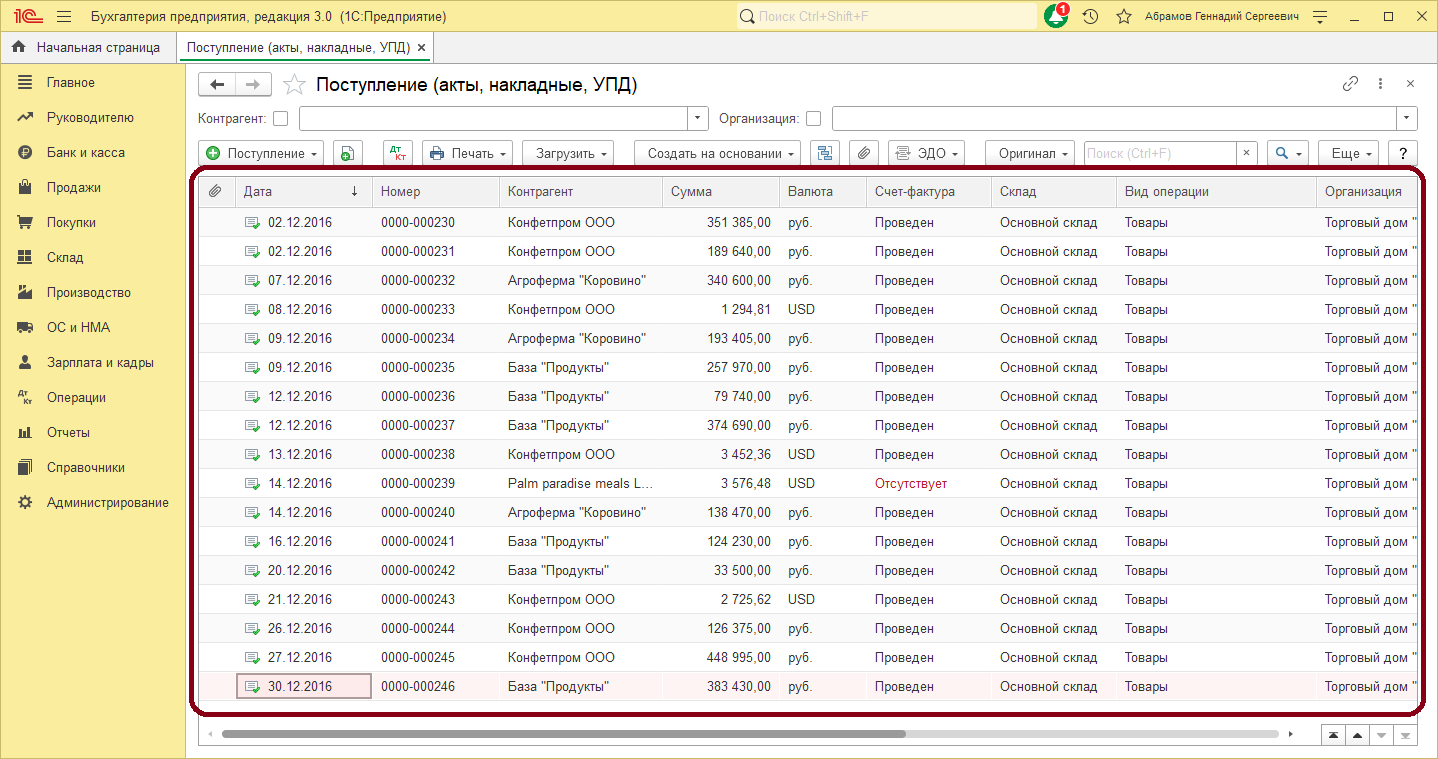
Task: Click the Поиск (Ctrl+F) list search field
Action: pyautogui.click(x=1160, y=153)
